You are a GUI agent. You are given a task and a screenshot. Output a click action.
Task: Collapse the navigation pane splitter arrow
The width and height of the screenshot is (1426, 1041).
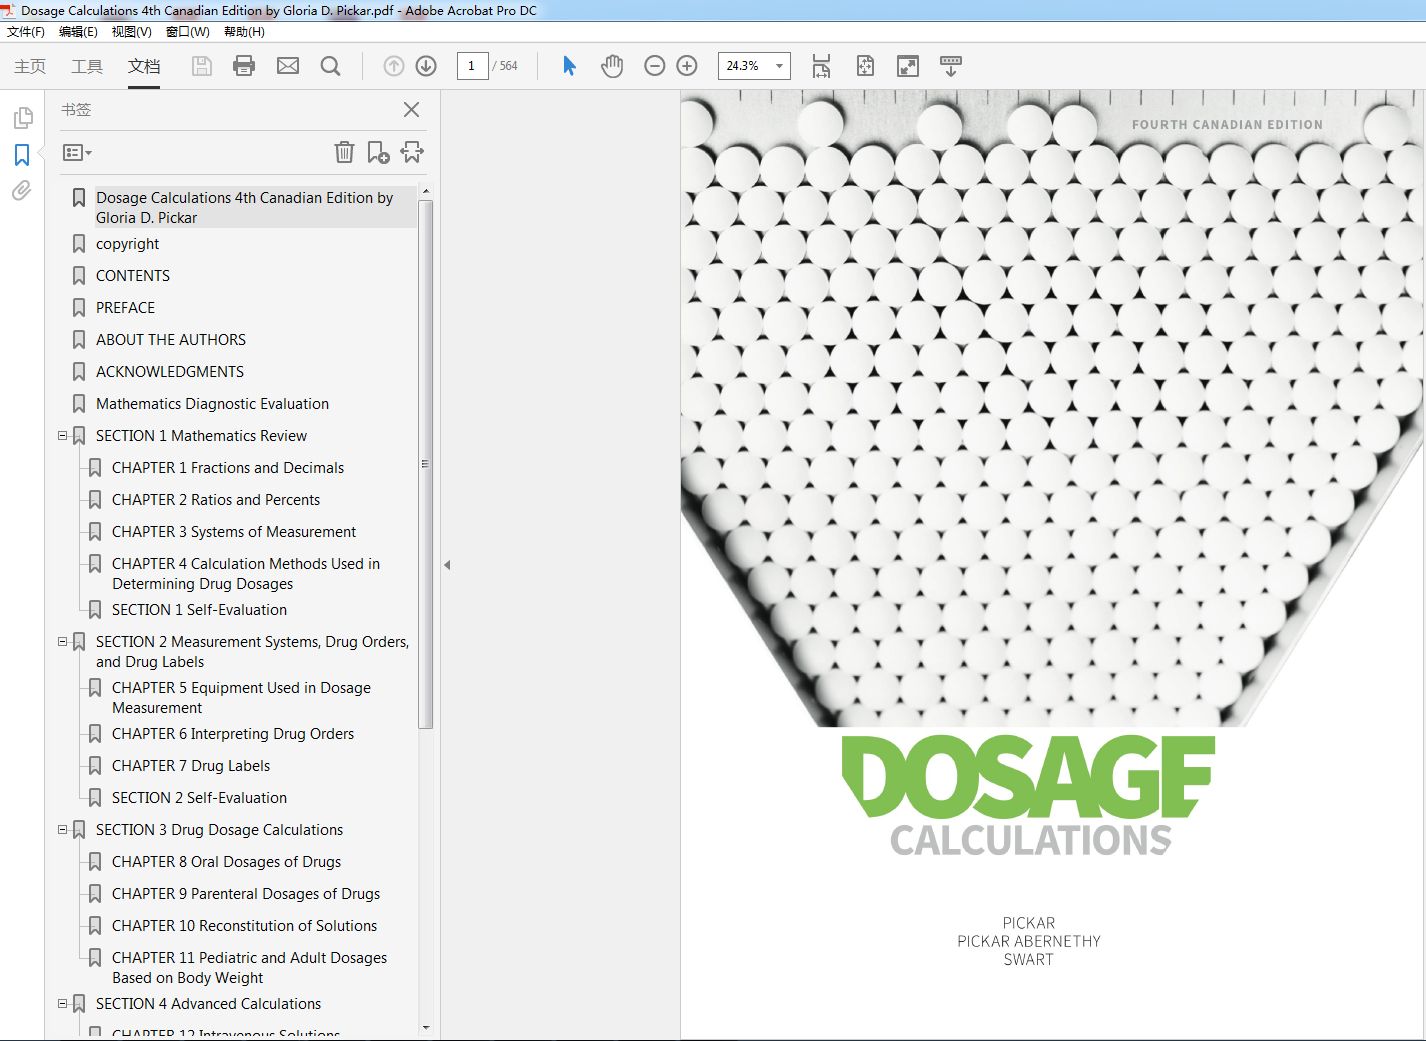[x=447, y=565]
